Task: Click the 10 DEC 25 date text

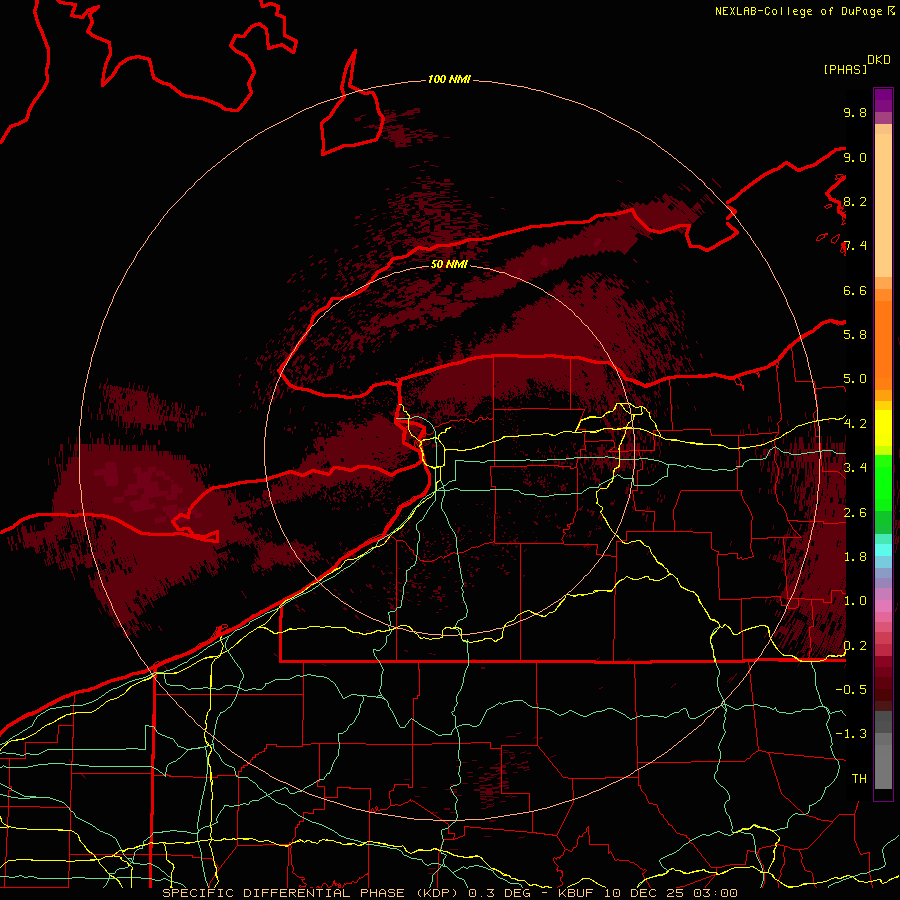Action: click(x=646, y=893)
